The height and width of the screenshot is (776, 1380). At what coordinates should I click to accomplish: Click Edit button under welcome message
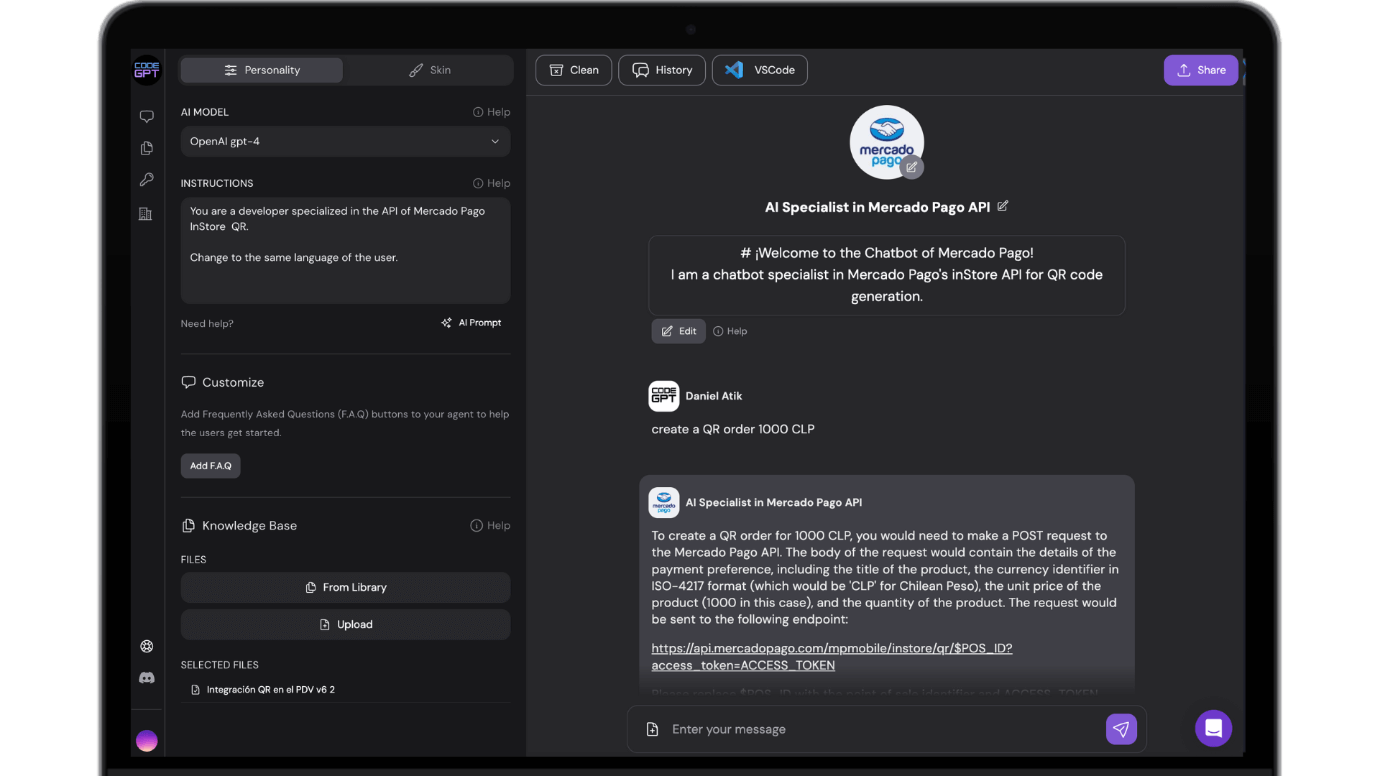679,331
